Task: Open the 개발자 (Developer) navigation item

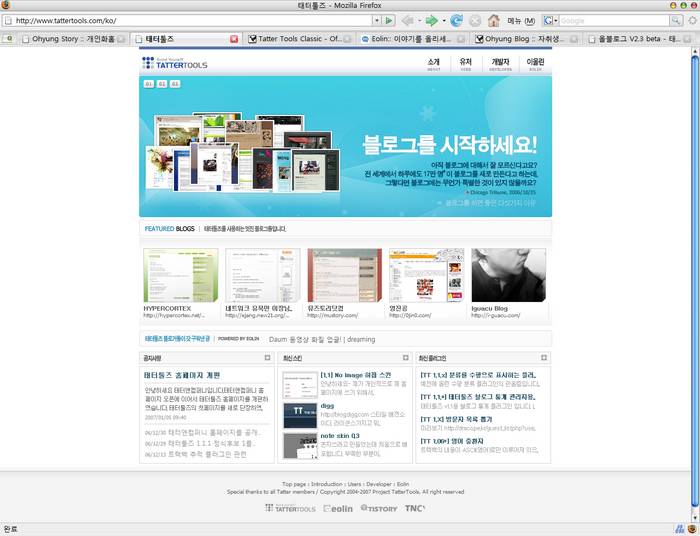Action: coord(500,64)
